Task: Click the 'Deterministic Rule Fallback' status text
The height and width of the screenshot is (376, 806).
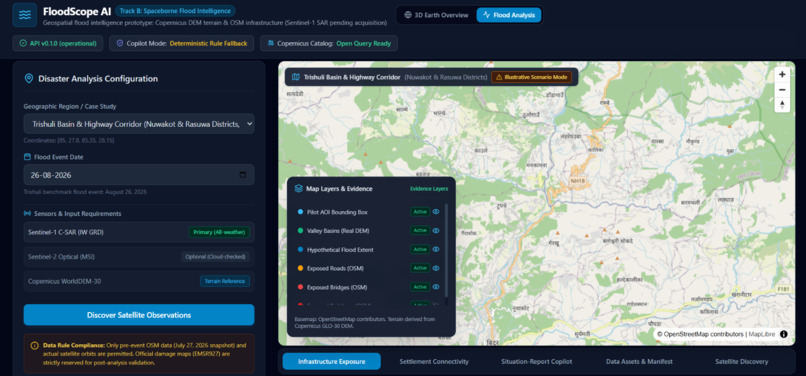Action: click(x=208, y=44)
